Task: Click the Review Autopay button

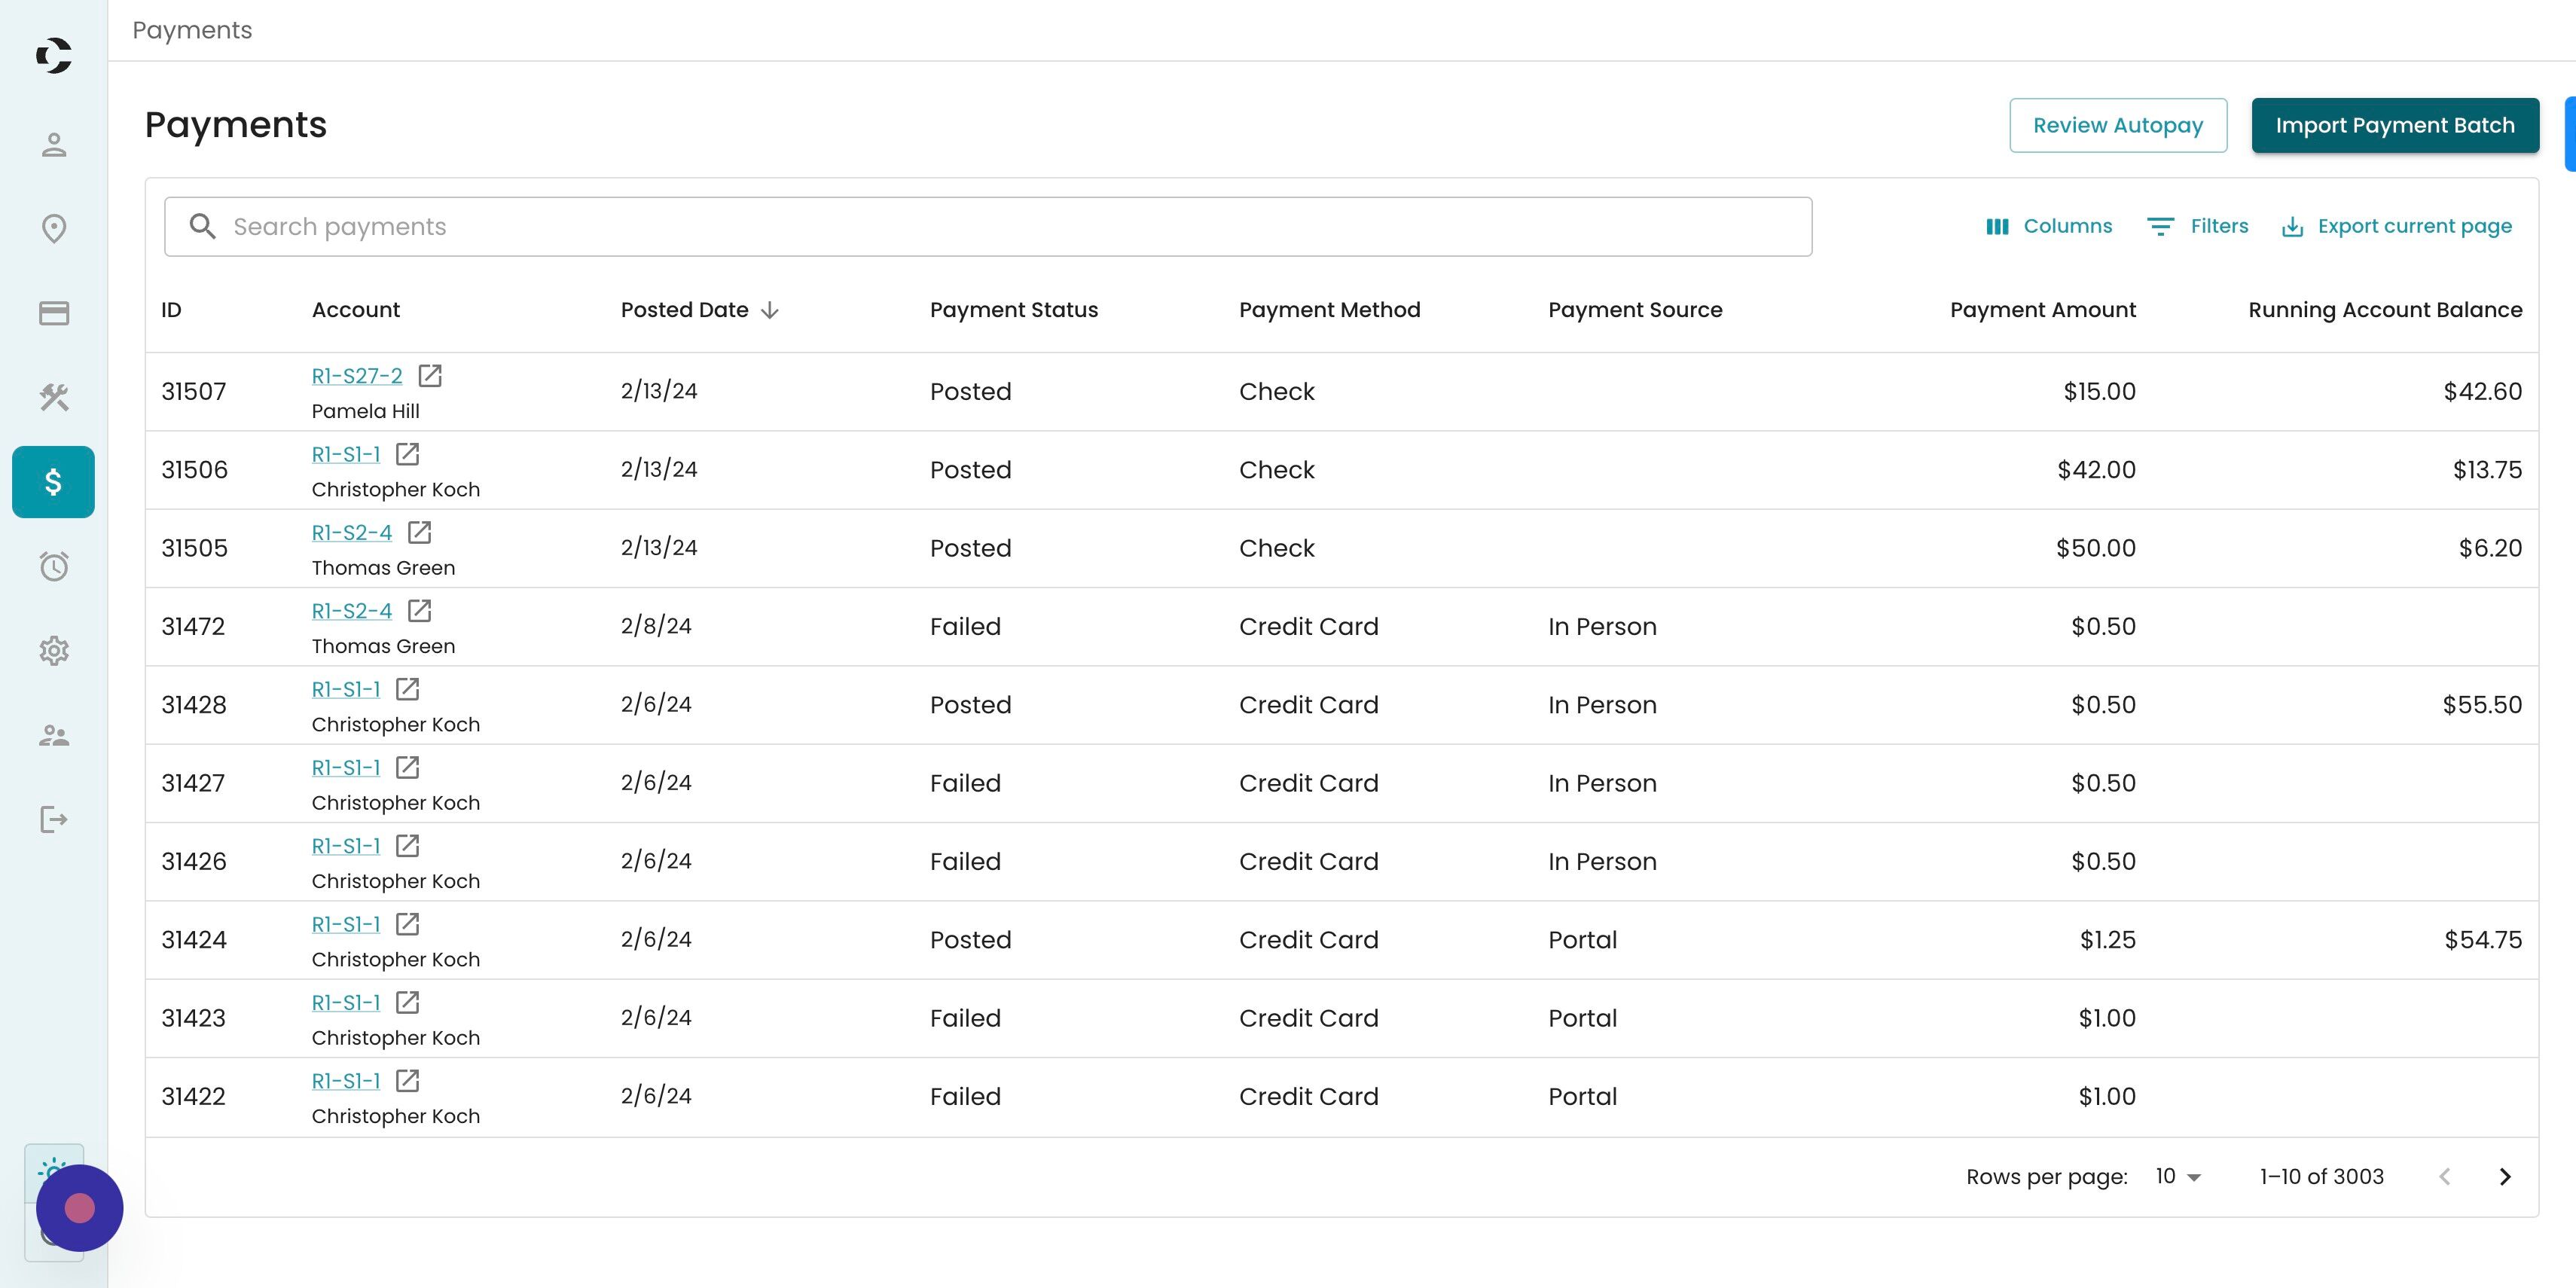Action: 2117,126
